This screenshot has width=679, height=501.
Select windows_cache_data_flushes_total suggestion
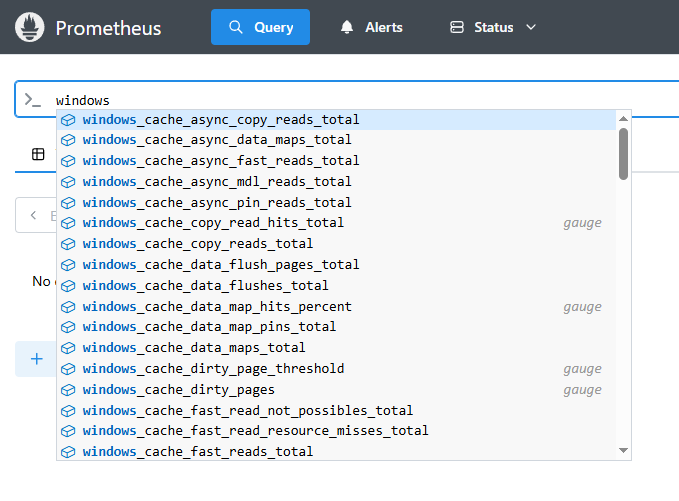[x=336, y=285]
